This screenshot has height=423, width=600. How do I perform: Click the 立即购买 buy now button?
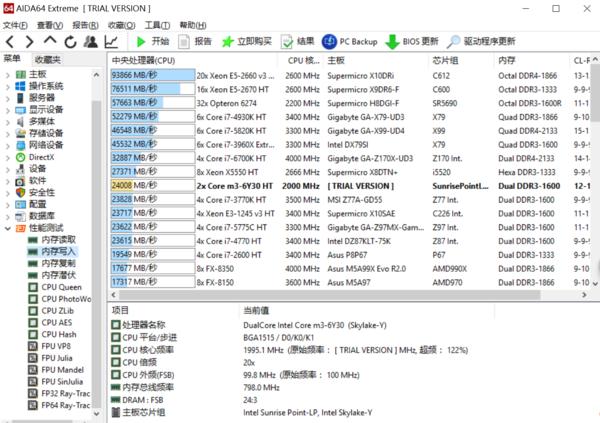[x=247, y=41]
